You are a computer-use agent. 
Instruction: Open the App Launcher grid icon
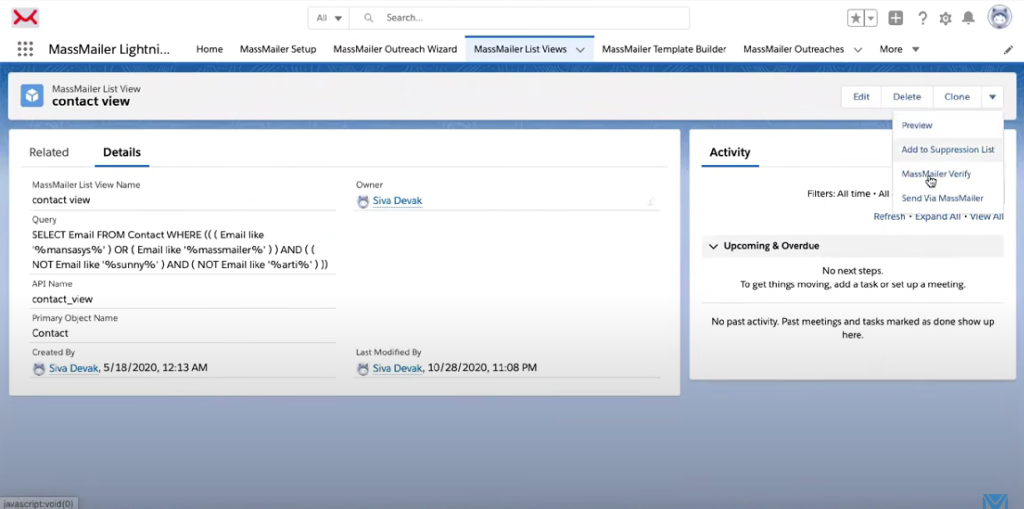(x=26, y=49)
